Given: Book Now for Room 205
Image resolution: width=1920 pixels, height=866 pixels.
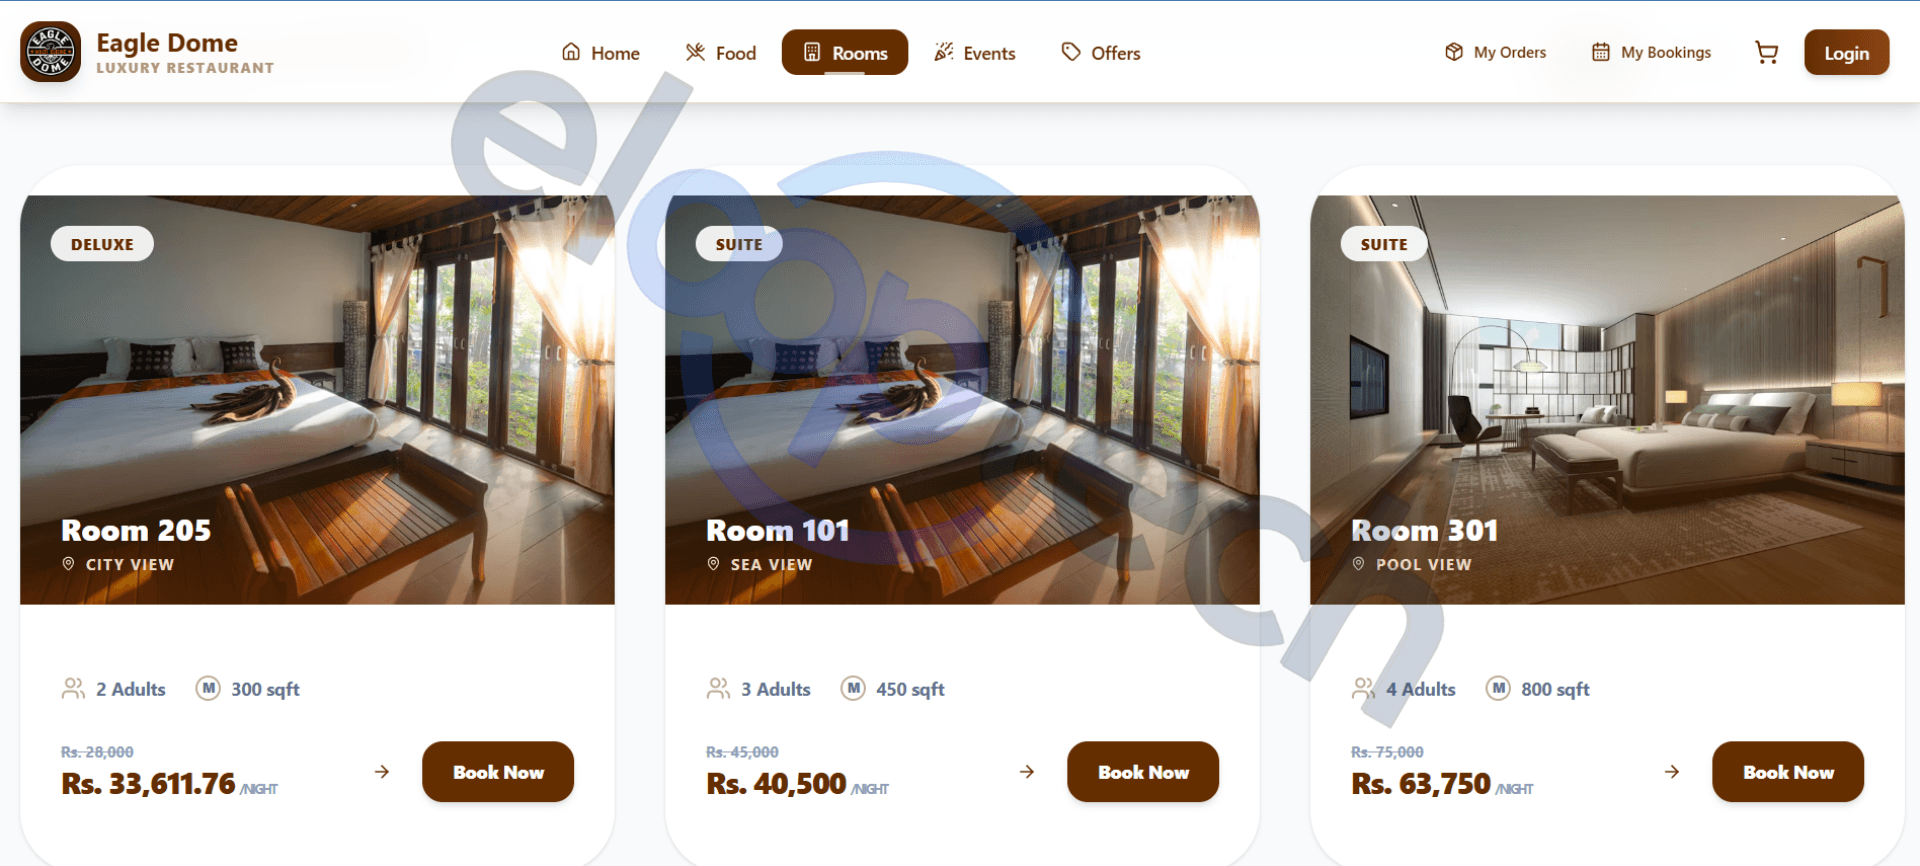Looking at the screenshot, I should point(498,772).
